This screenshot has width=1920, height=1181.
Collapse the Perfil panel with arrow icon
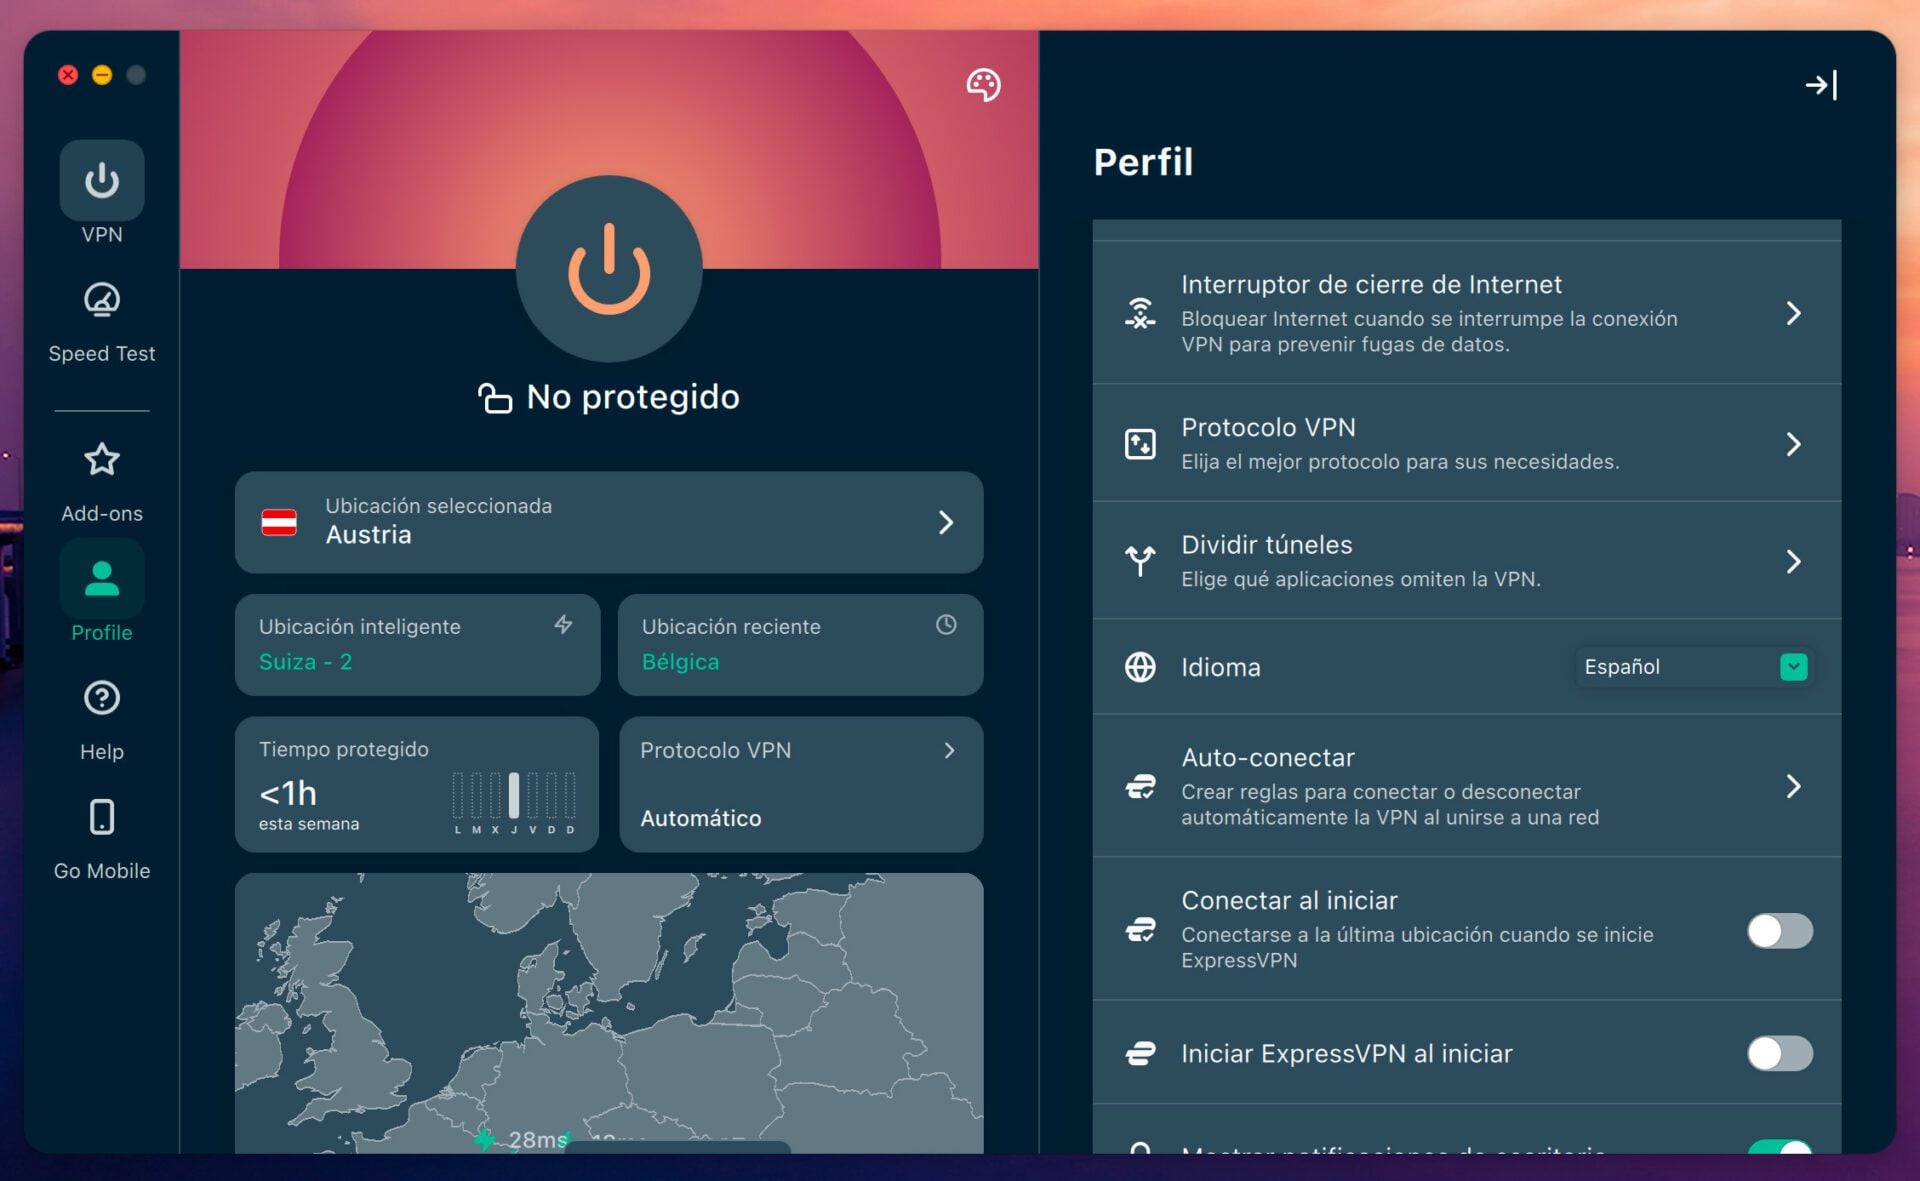(x=1821, y=85)
